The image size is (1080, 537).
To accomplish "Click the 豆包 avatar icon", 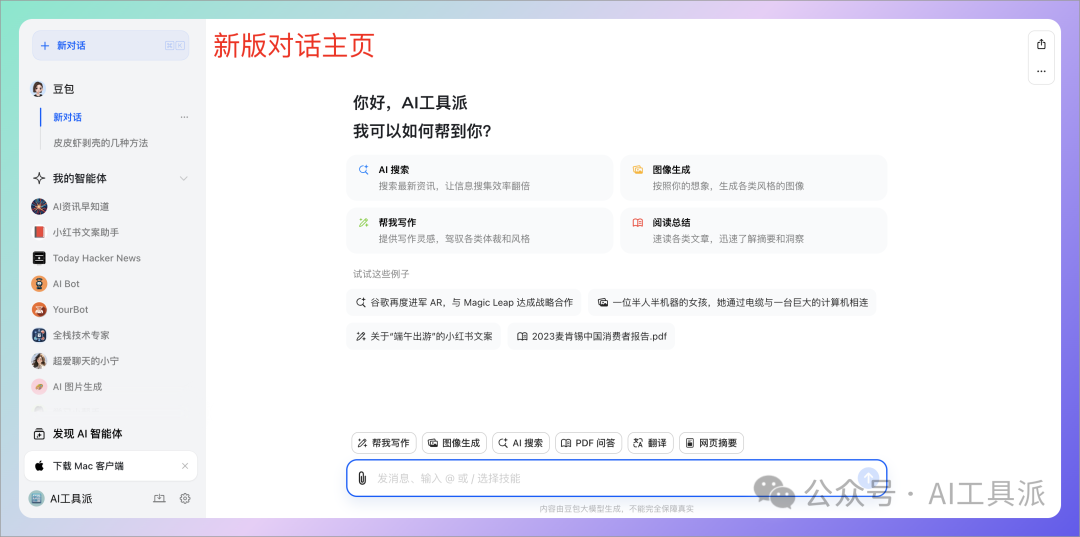I will (39, 89).
